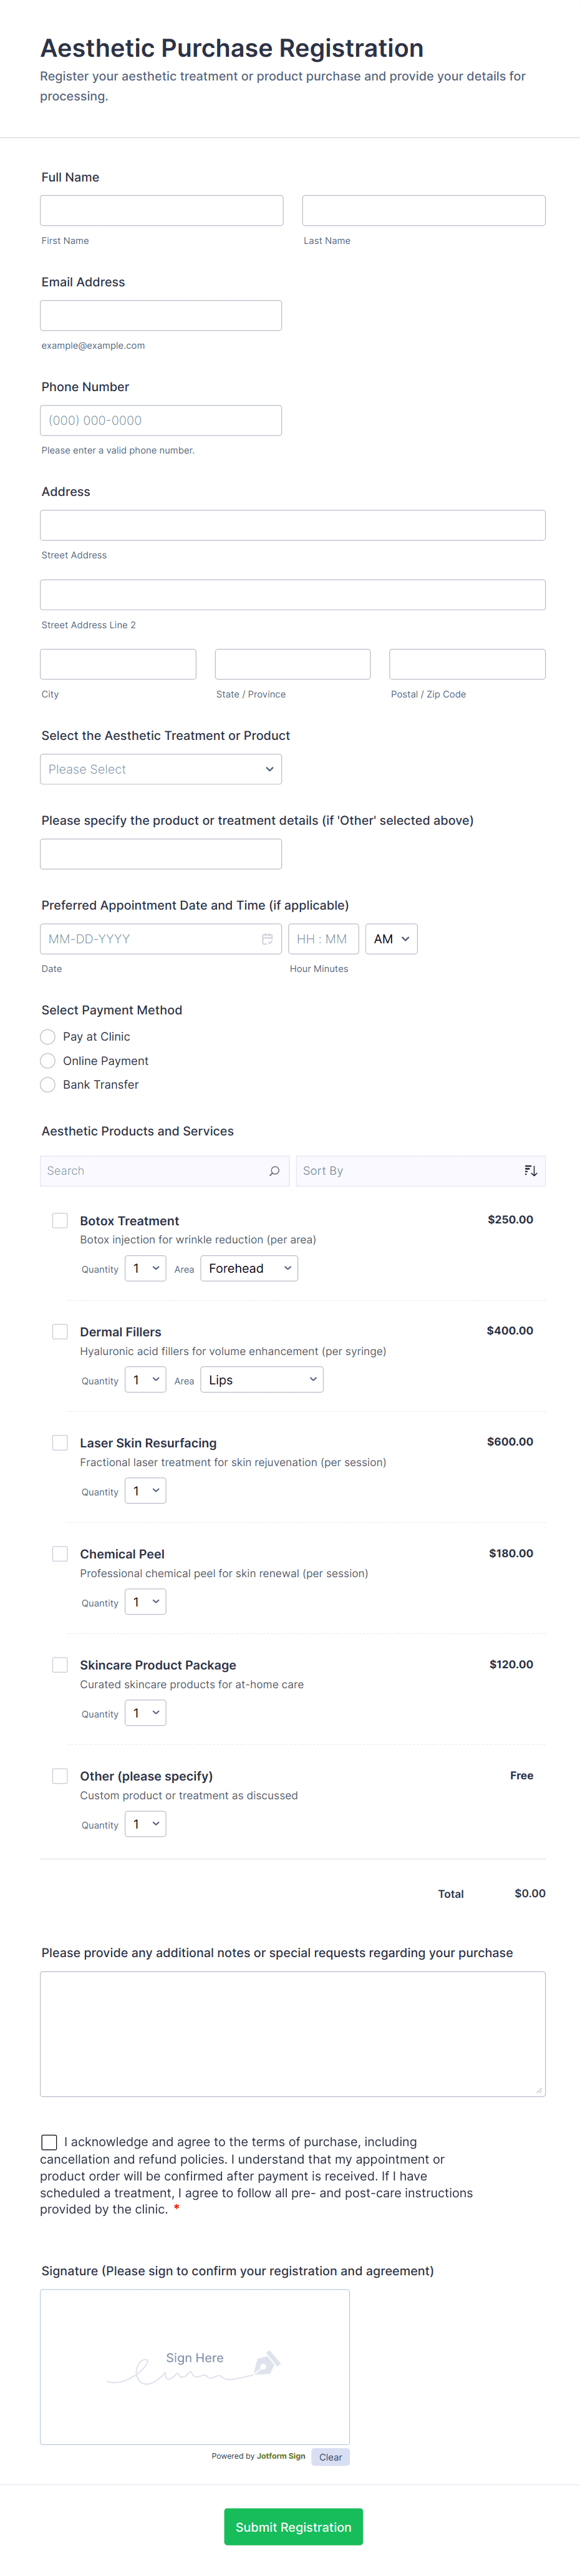580x2576 pixels.
Task: Open the Dermal Fillers Area dropdown
Action: coord(261,1380)
